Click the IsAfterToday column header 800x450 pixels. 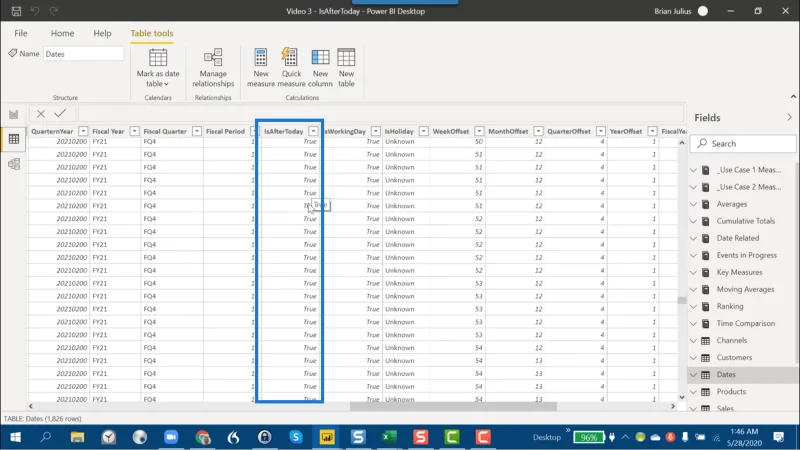point(284,131)
